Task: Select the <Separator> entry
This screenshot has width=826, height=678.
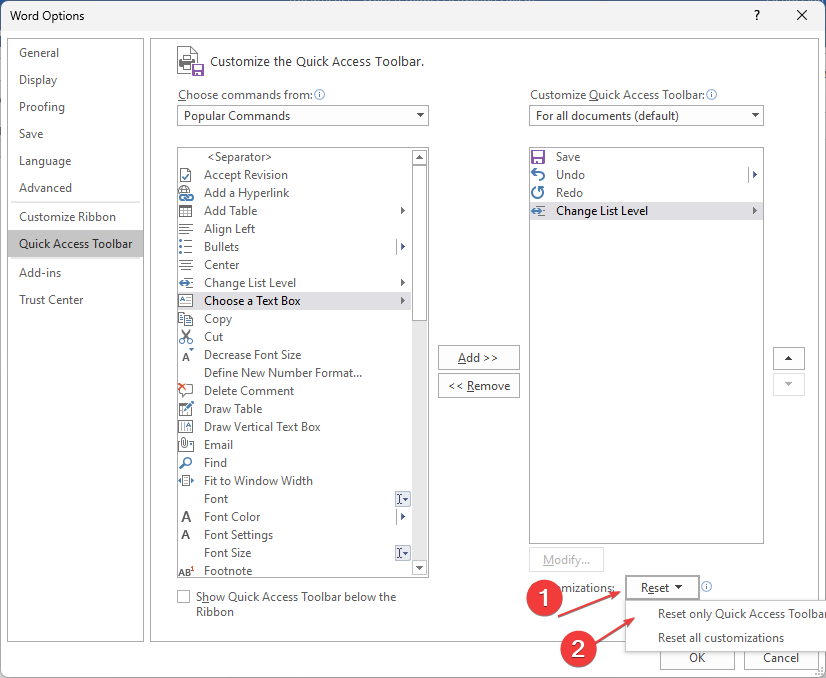Action: tap(294, 157)
